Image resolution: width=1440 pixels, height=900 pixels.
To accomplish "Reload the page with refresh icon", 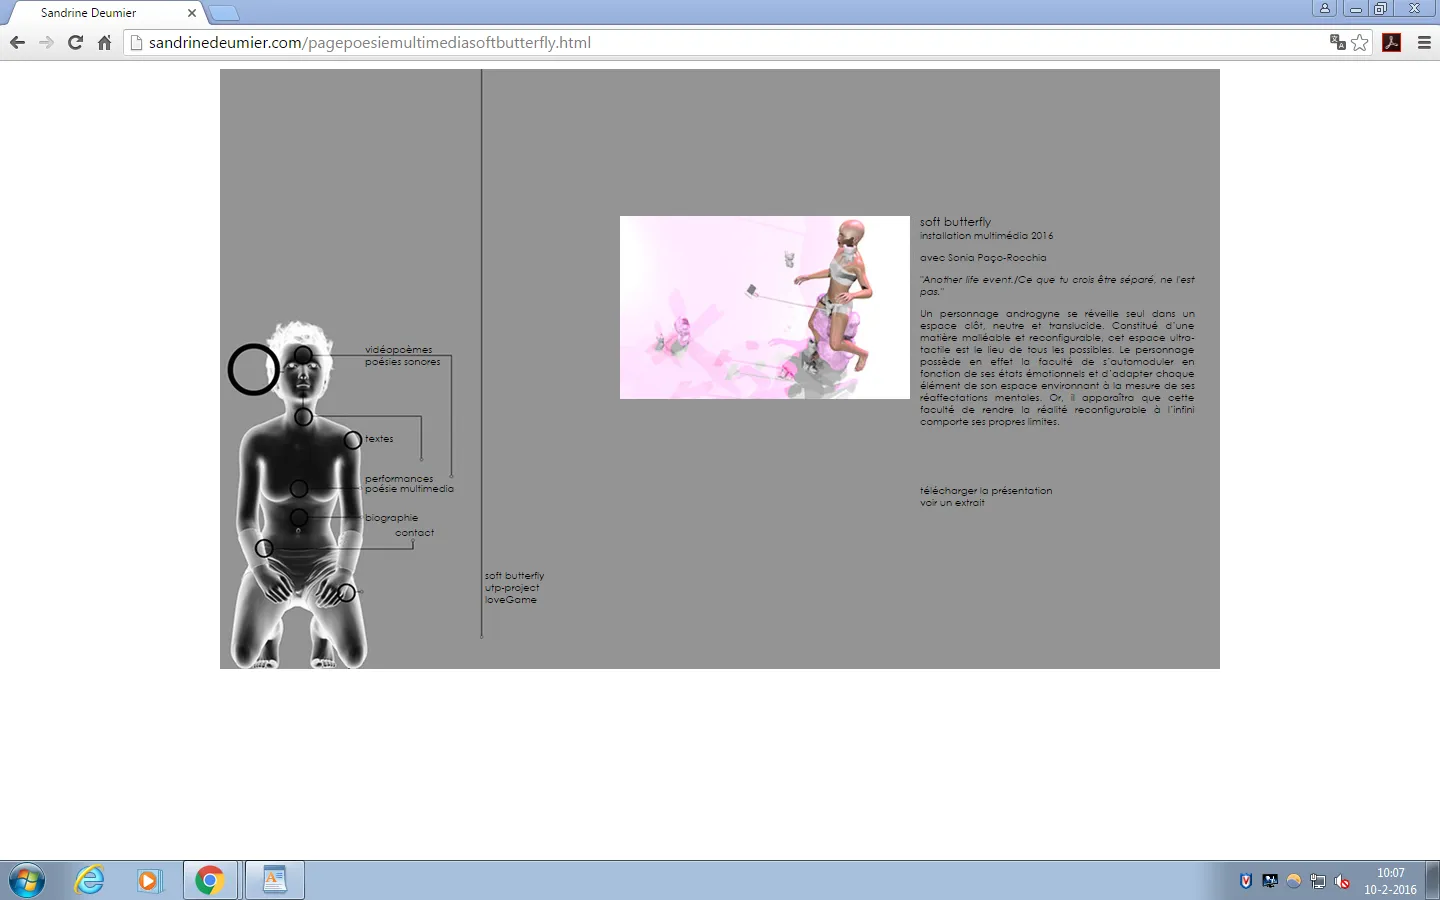I will click(75, 43).
